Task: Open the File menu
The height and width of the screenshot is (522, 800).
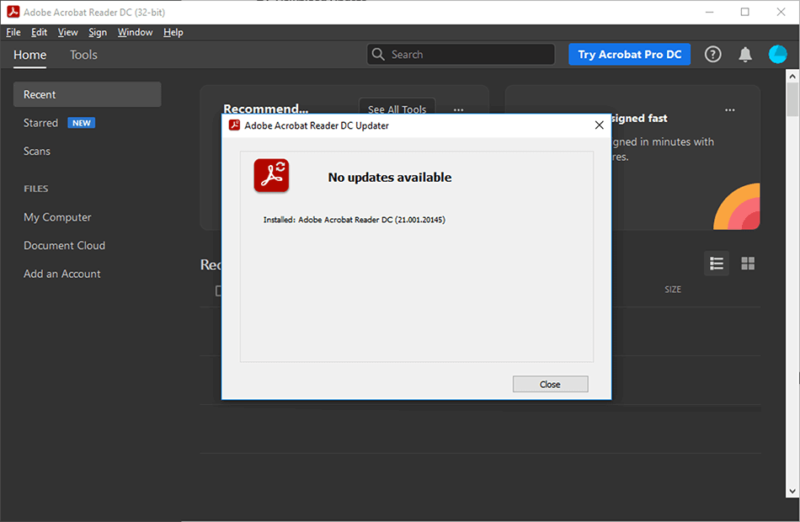Action: pos(13,32)
